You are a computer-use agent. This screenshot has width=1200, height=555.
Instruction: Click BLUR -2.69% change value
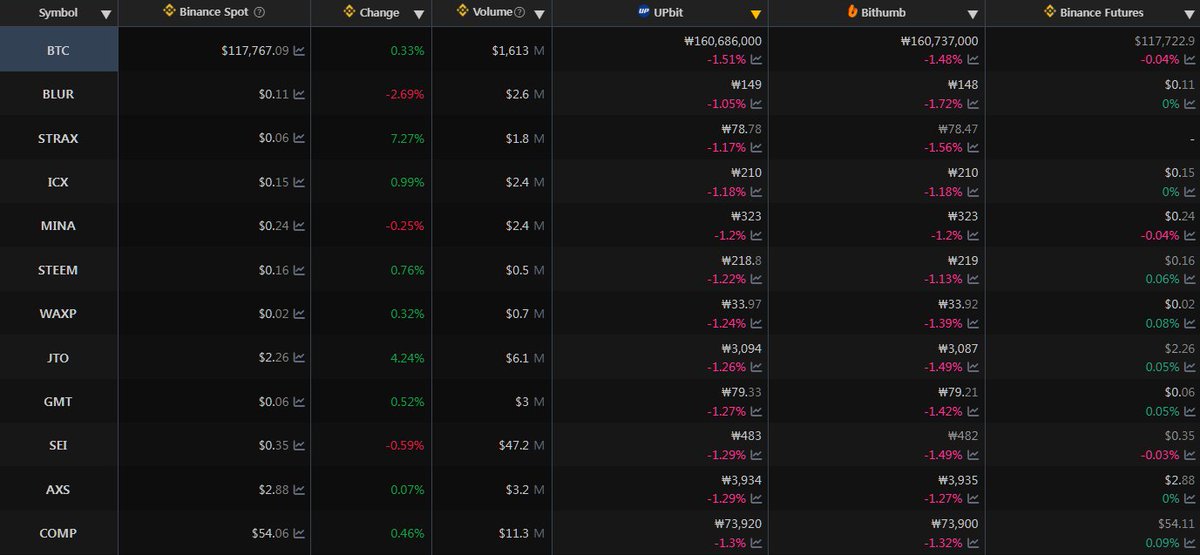[407, 94]
